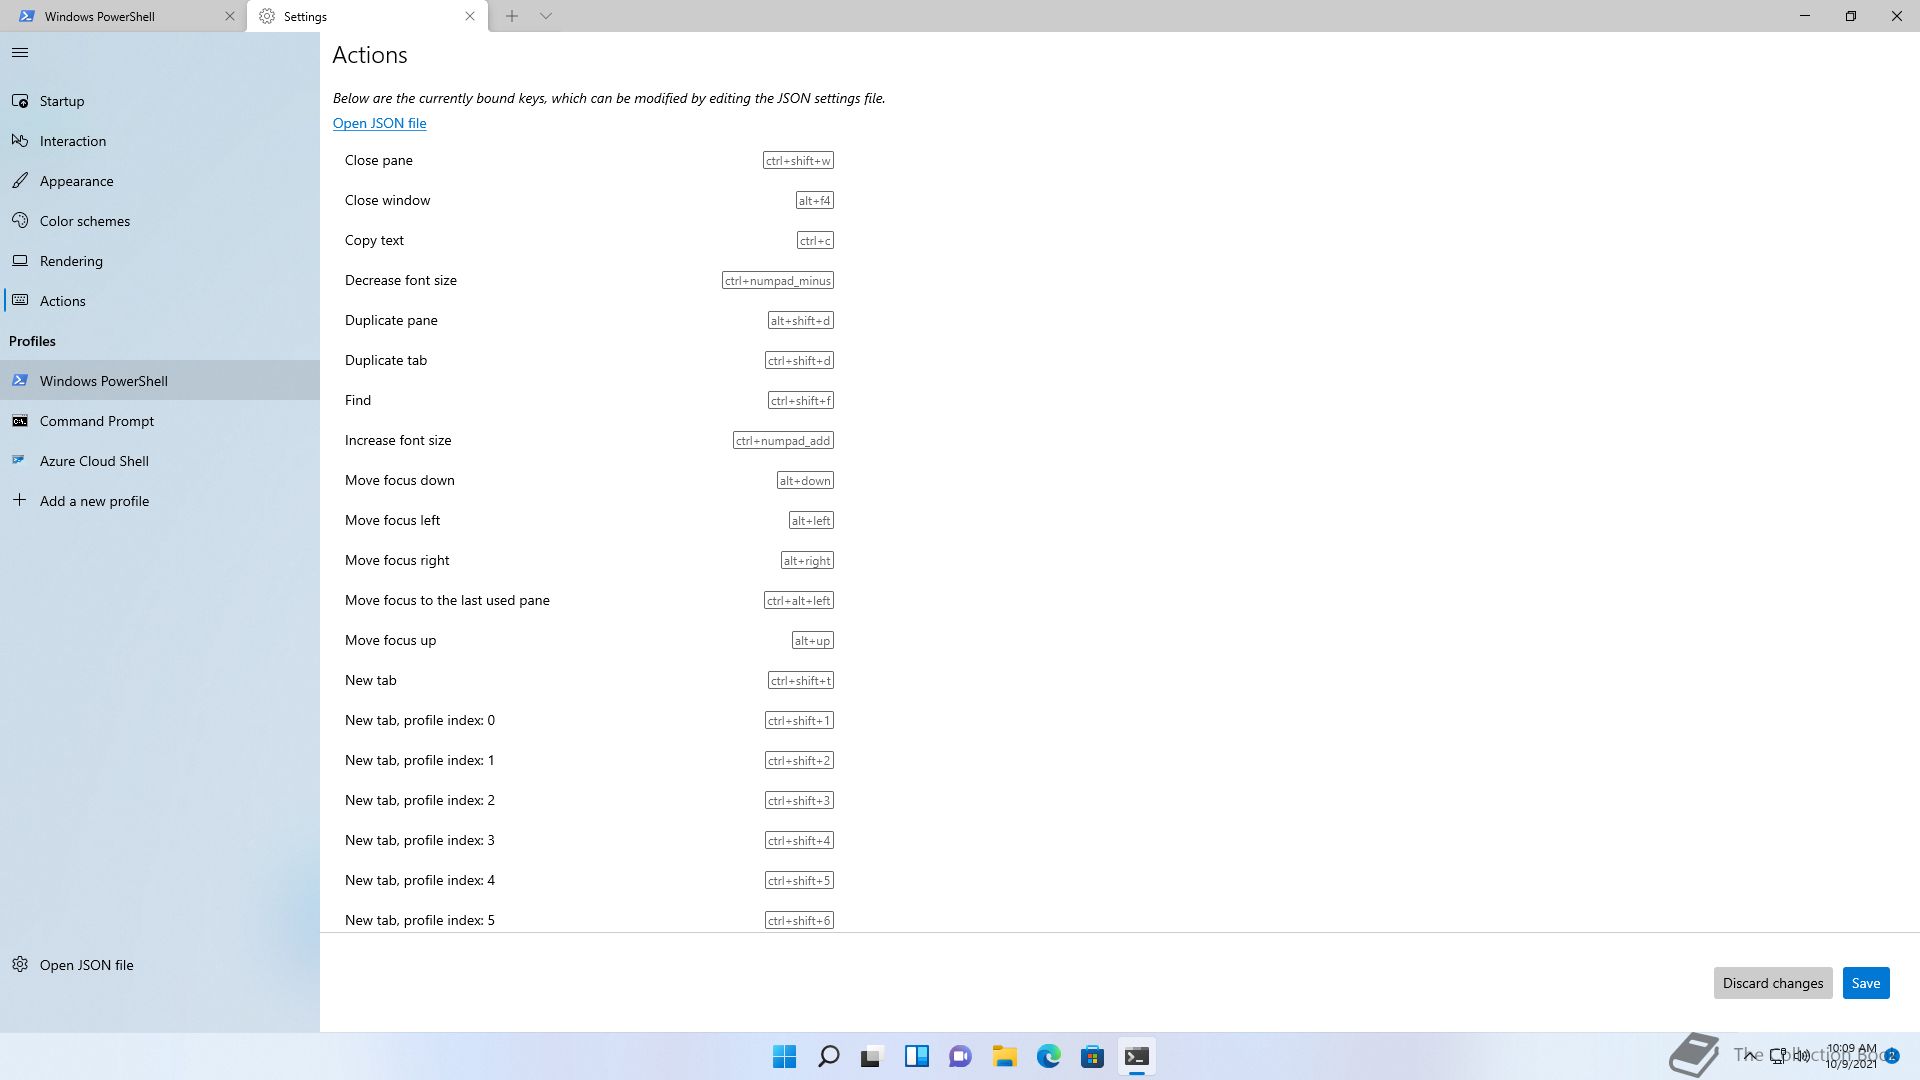The height and width of the screenshot is (1080, 1920).
Task: Select the Windows PowerShell profile
Action: (160, 381)
